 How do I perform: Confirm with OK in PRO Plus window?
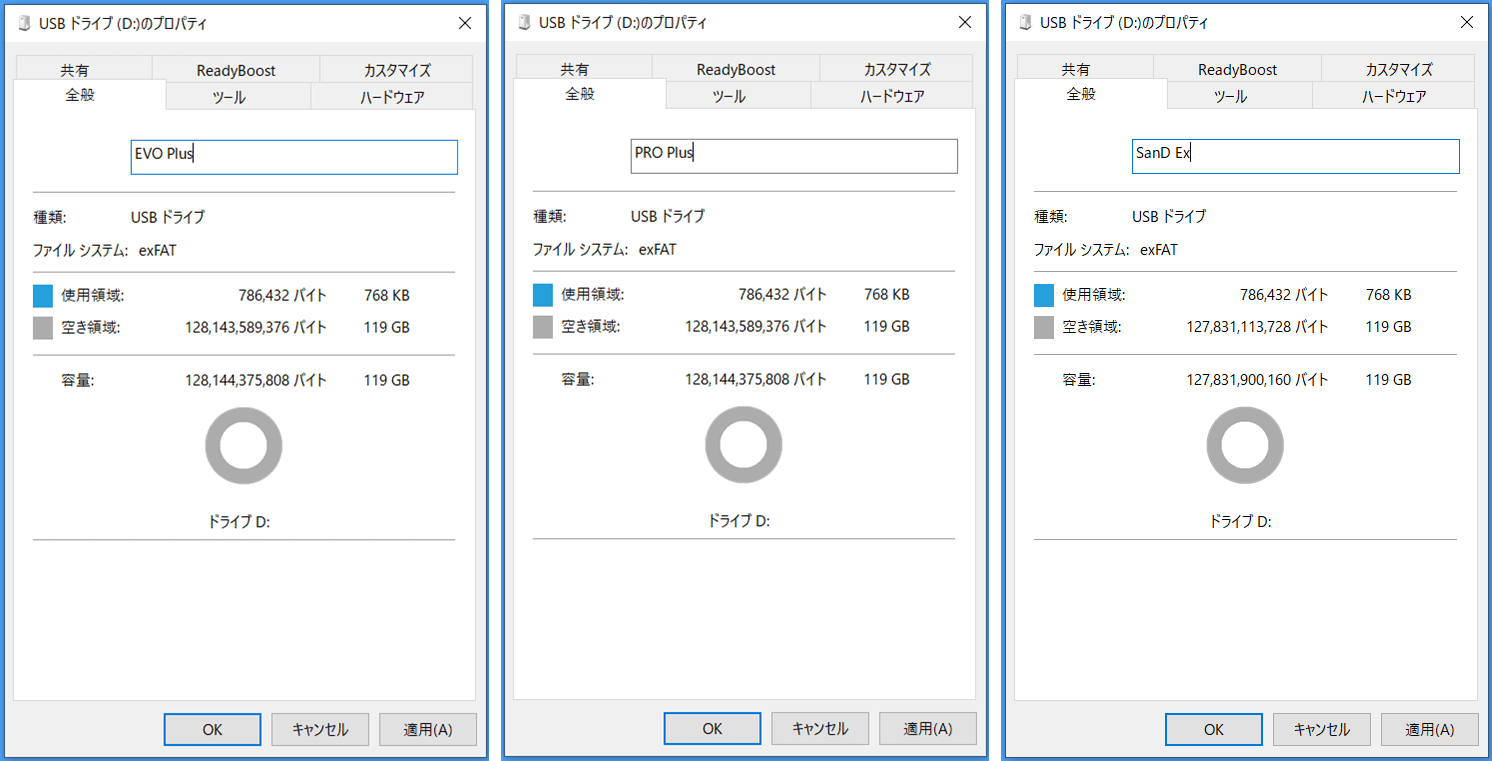[712, 729]
